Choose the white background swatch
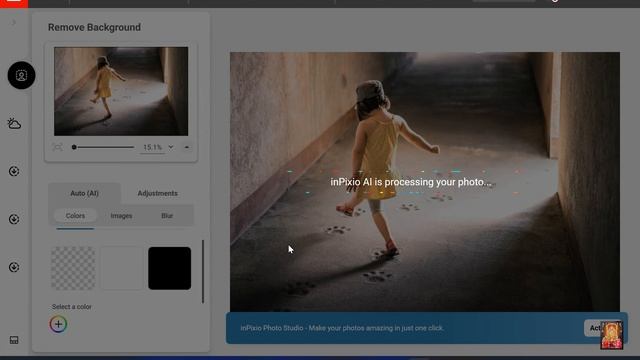Screen dimensions: 640x360 [x=122, y=268]
